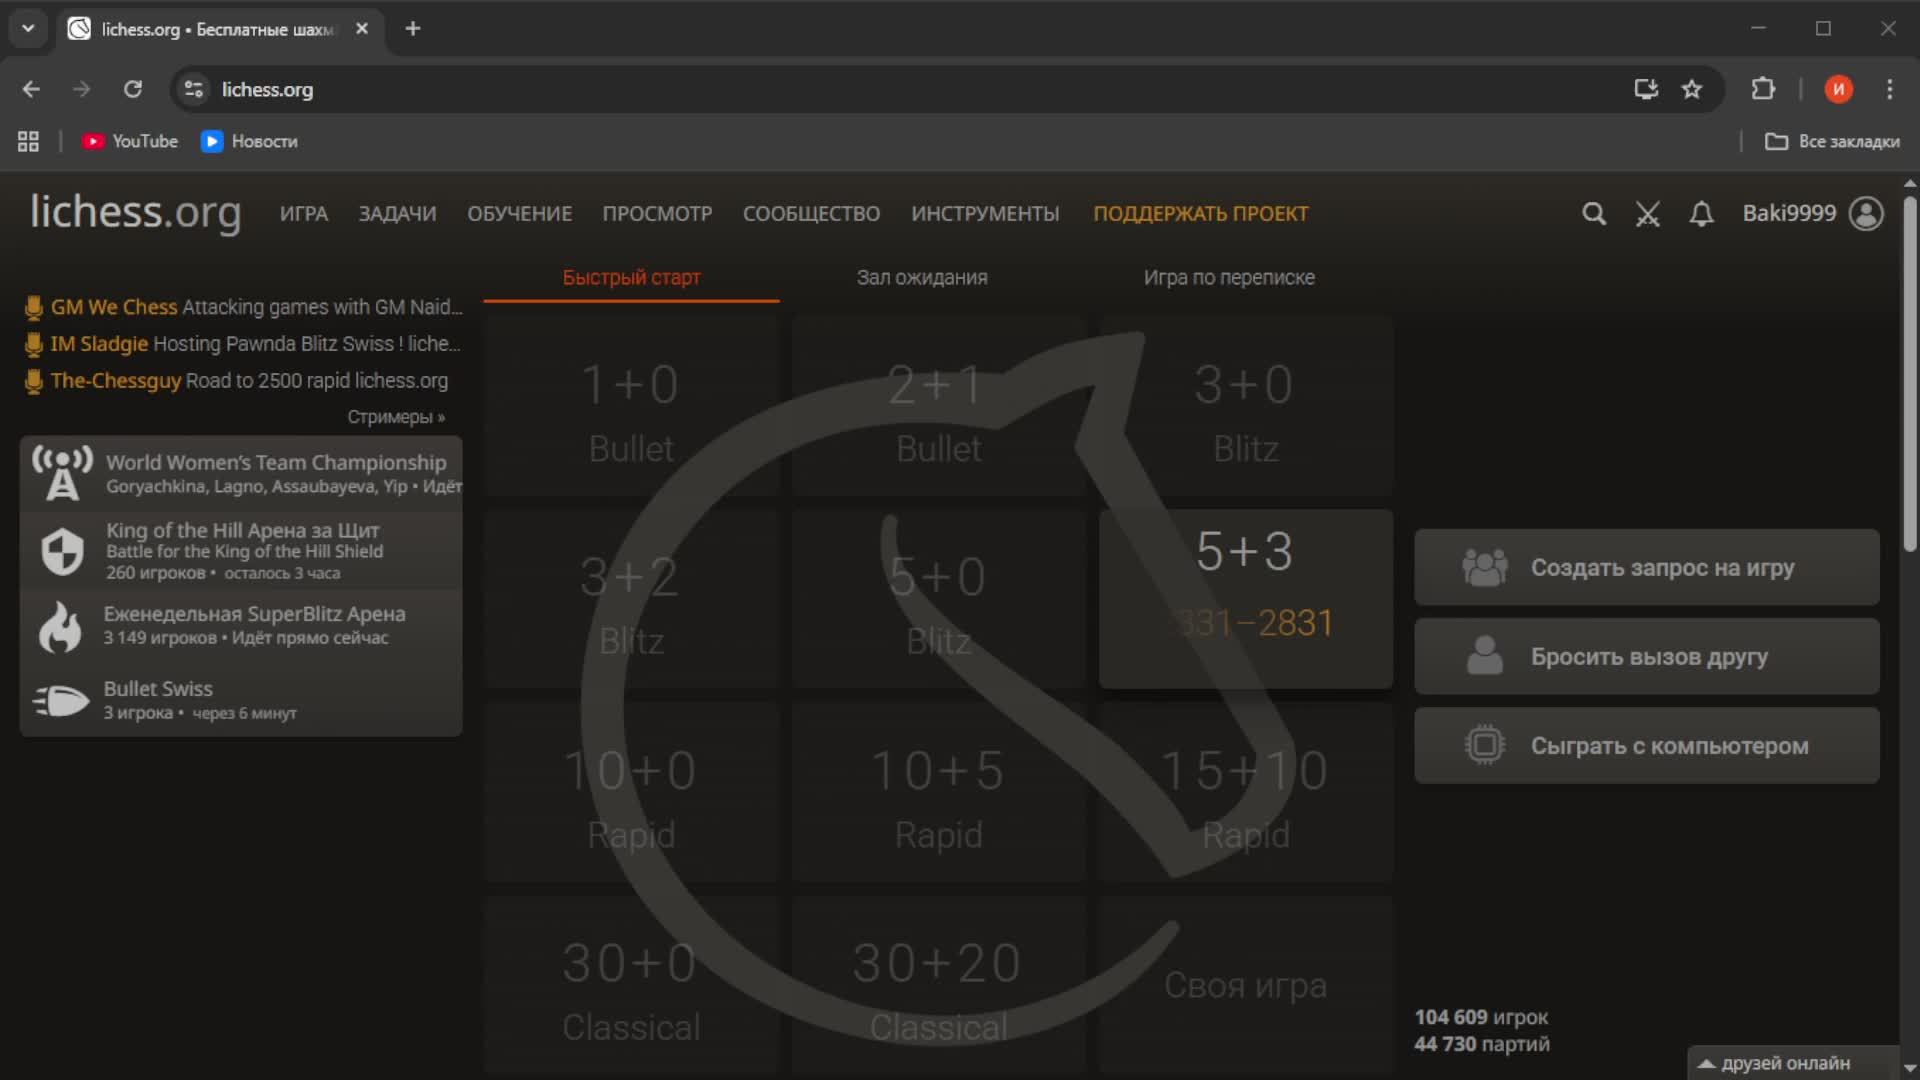Open the Chrome extensions puzzle icon
The image size is (1920, 1080).
1763,90
